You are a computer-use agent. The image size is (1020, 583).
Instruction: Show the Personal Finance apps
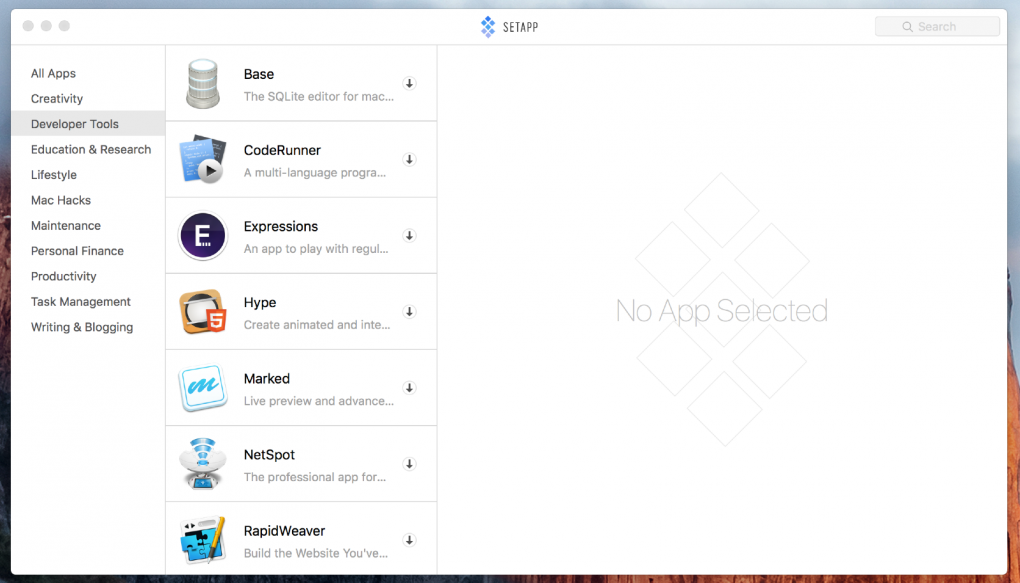point(77,251)
